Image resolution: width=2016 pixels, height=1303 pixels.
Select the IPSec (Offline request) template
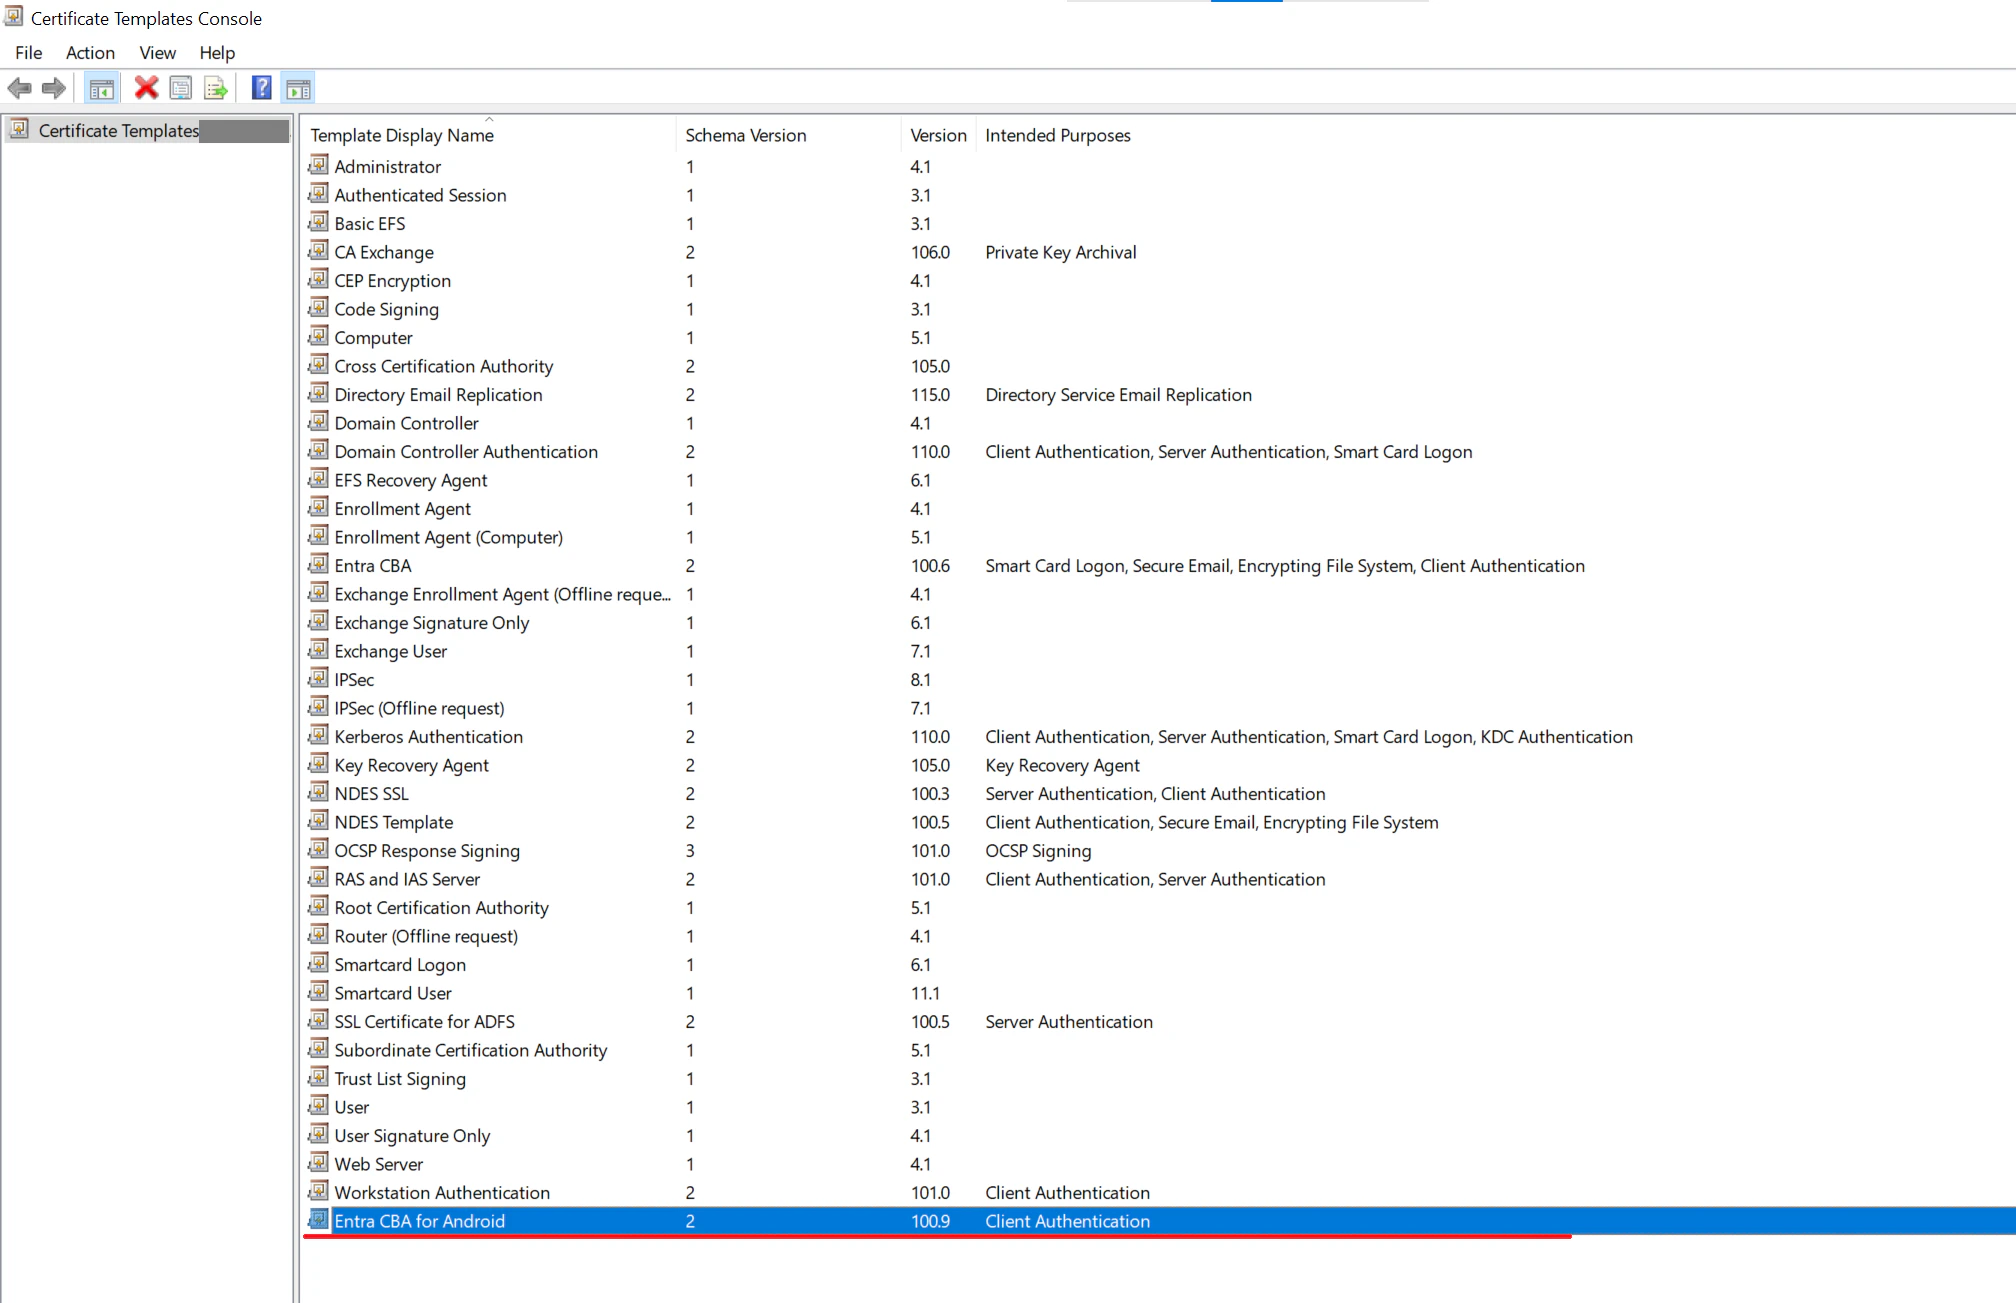coord(419,708)
